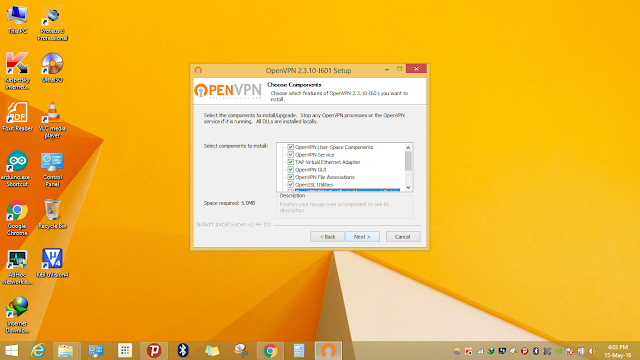
Task: Click the components list scroll-down arrow
Action: (x=408, y=187)
